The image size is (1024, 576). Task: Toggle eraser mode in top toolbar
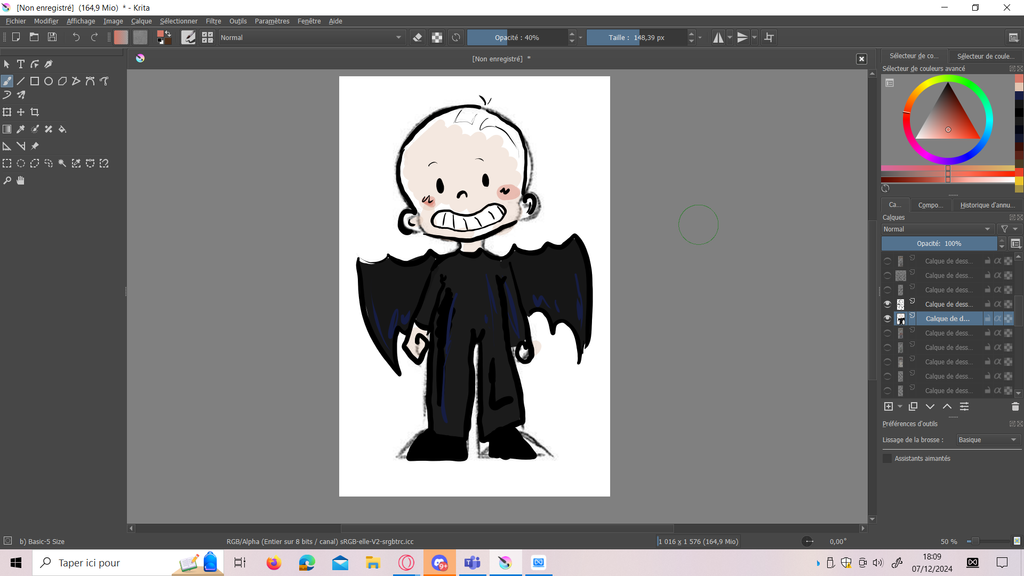click(x=418, y=37)
